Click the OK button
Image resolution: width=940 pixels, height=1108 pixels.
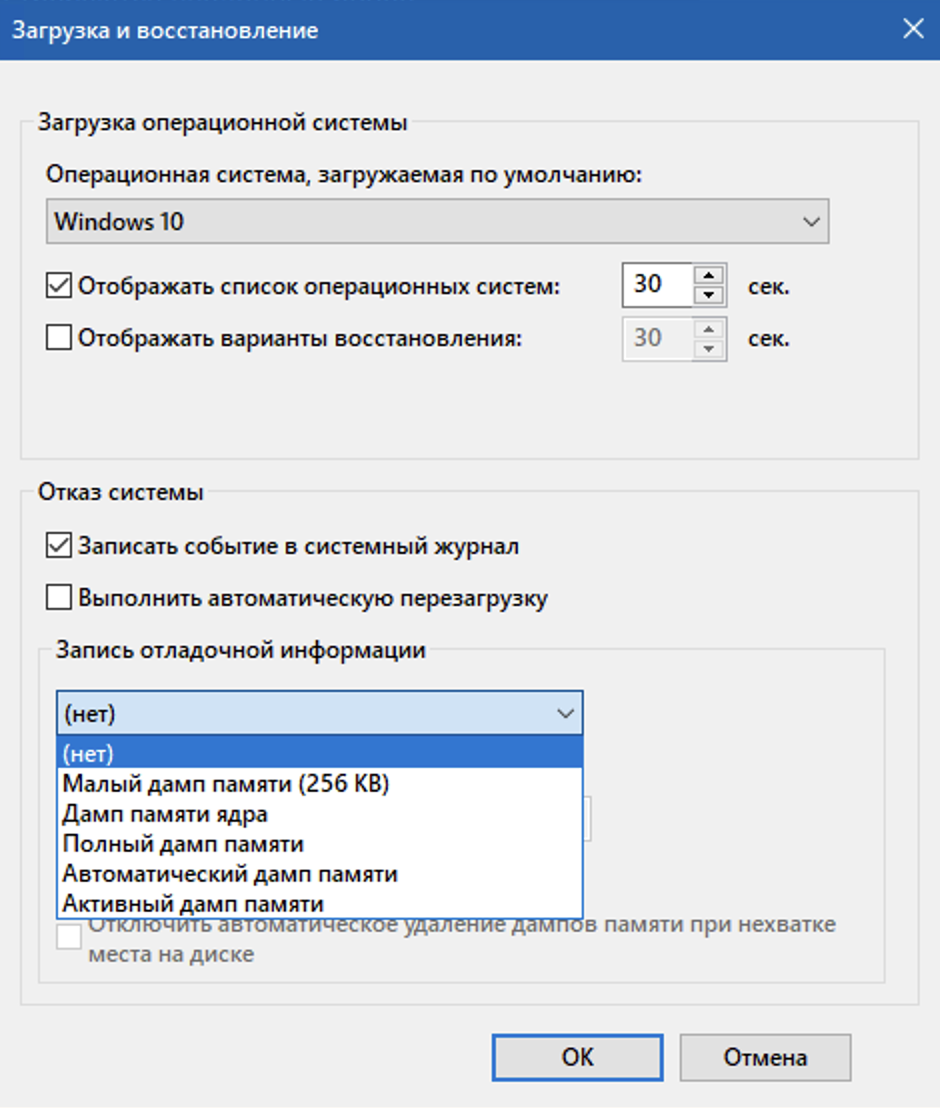point(577,1057)
